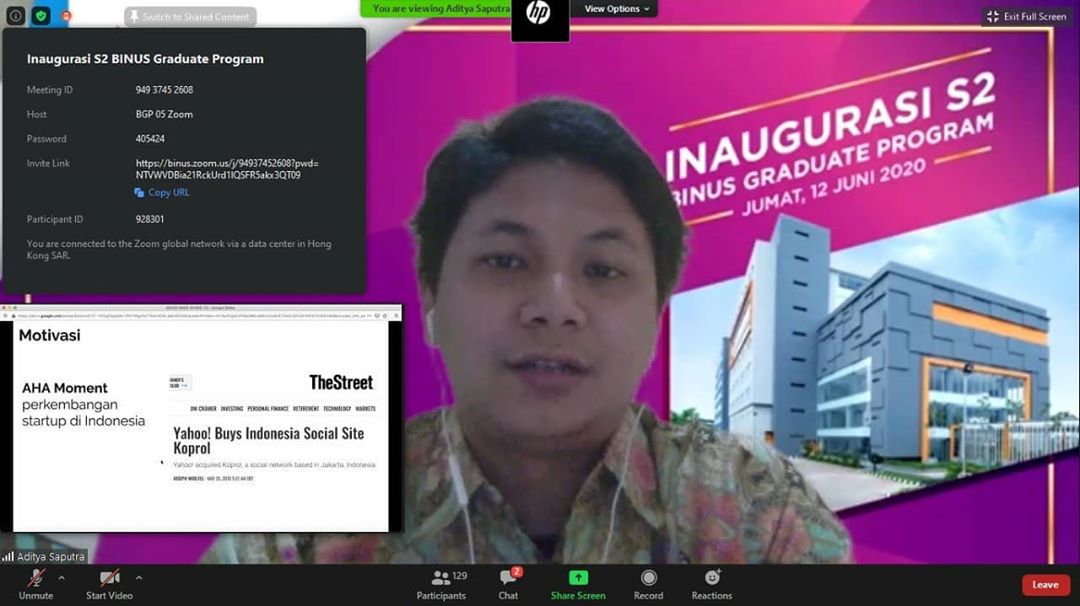Click the meeting information icon
Image resolution: width=1080 pixels, height=606 pixels.
click(x=15, y=16)
